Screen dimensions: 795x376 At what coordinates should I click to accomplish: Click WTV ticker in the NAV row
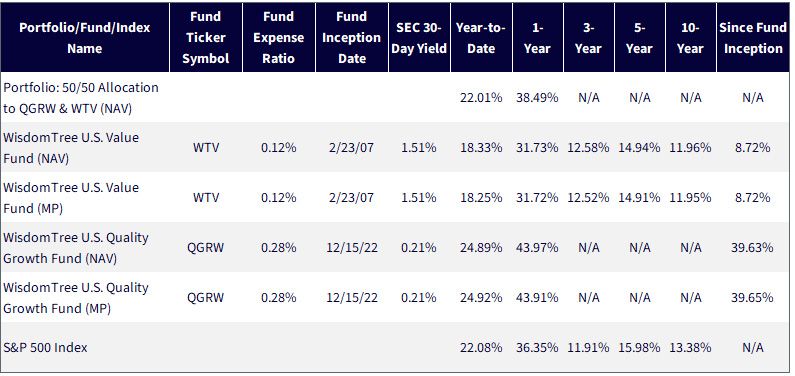tap(205, 147)
